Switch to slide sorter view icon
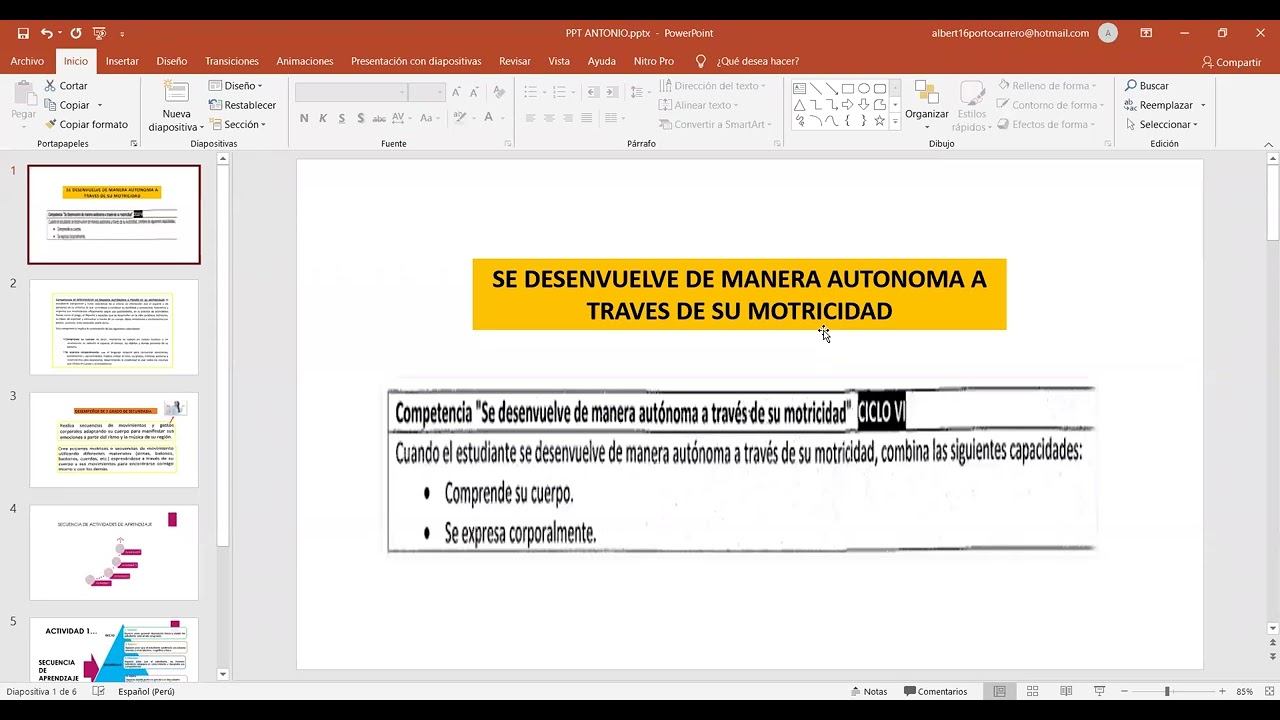1280x720 pixels. pyautogui.click(x=1033, y=691)
